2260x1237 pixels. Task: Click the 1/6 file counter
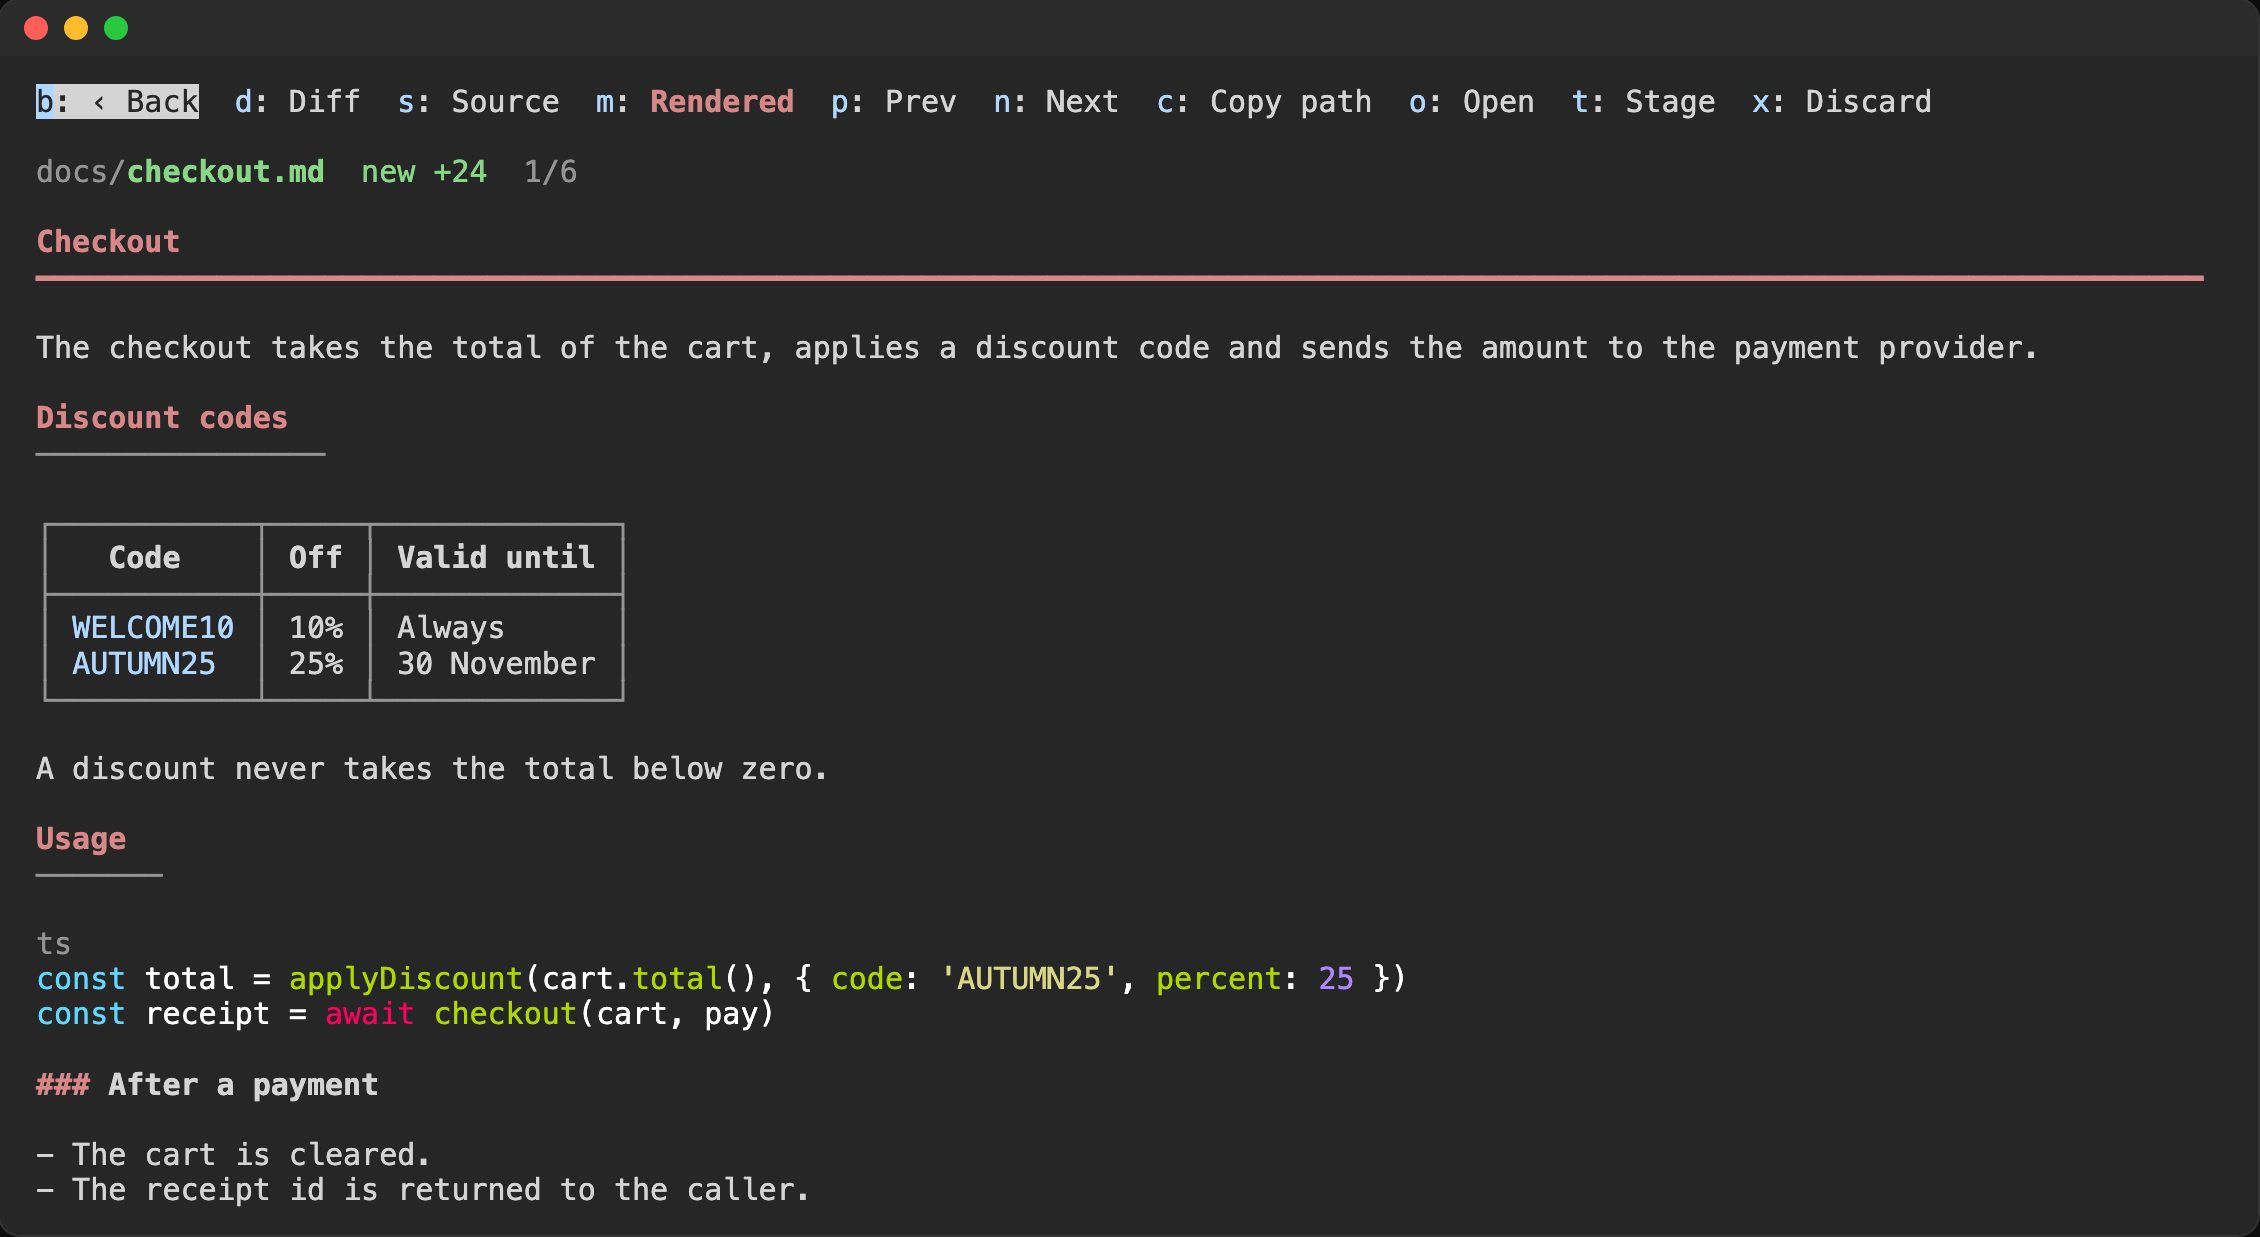(550, 172)
